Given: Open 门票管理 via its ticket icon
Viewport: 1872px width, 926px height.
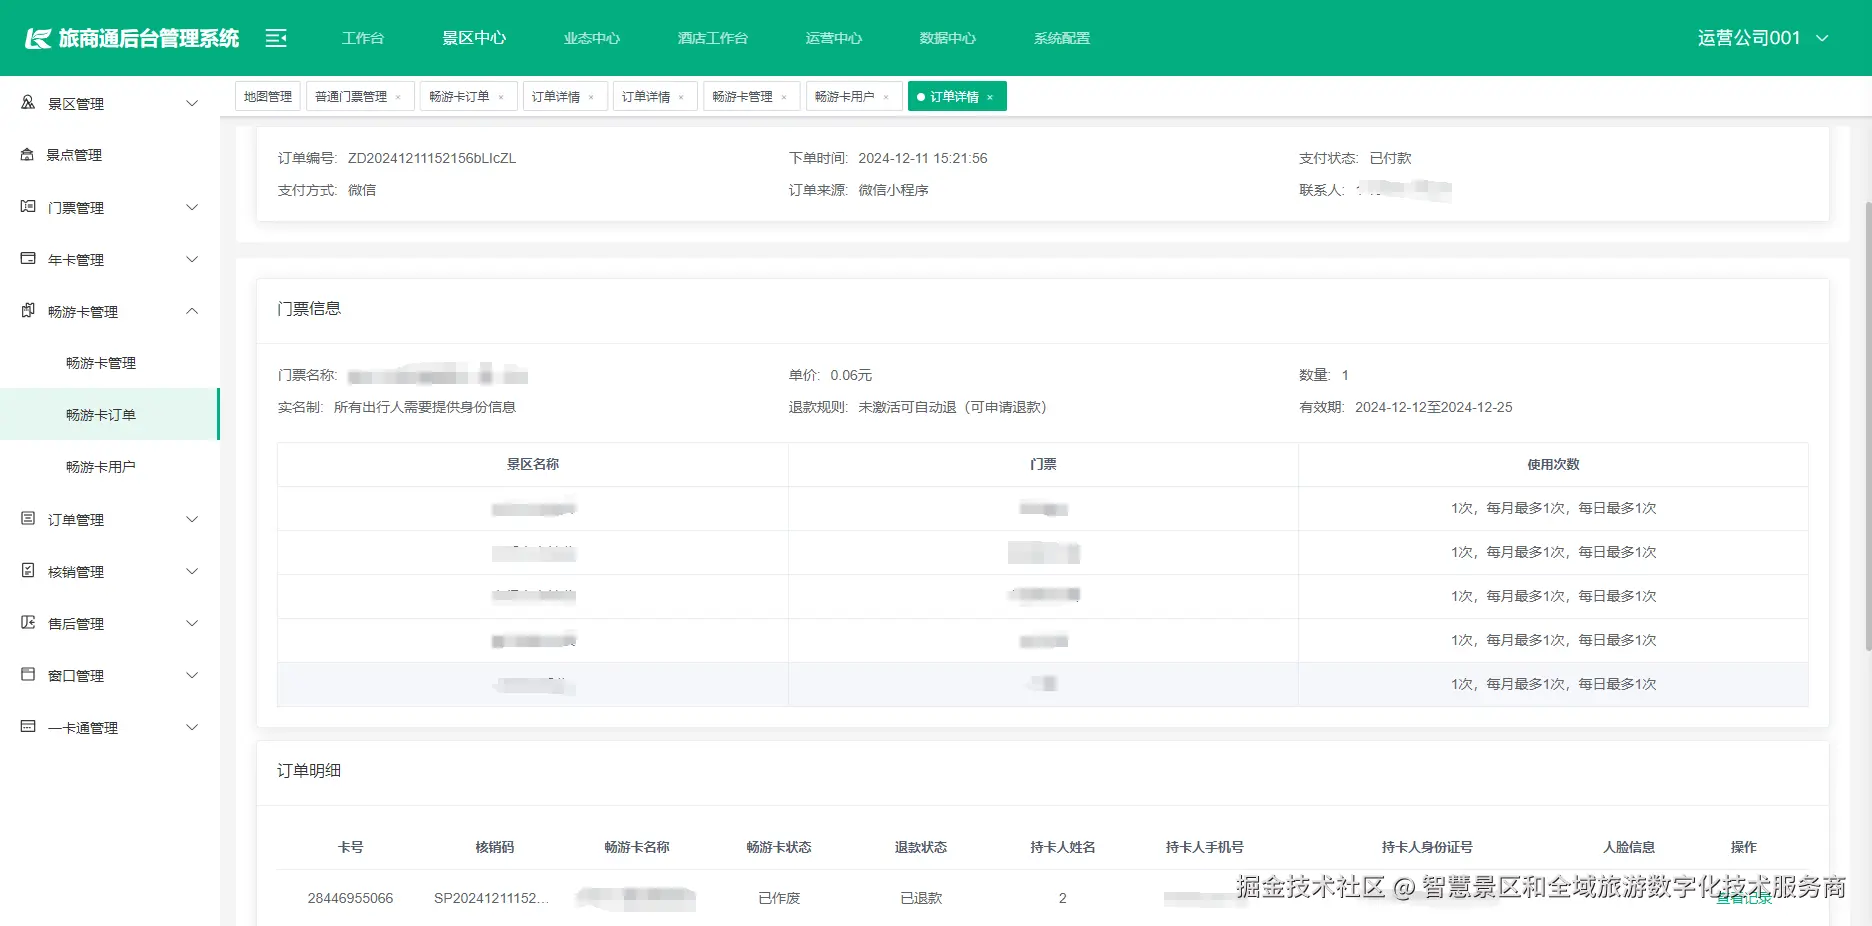Looking at the screenshot, I should (x=25, y=207).
